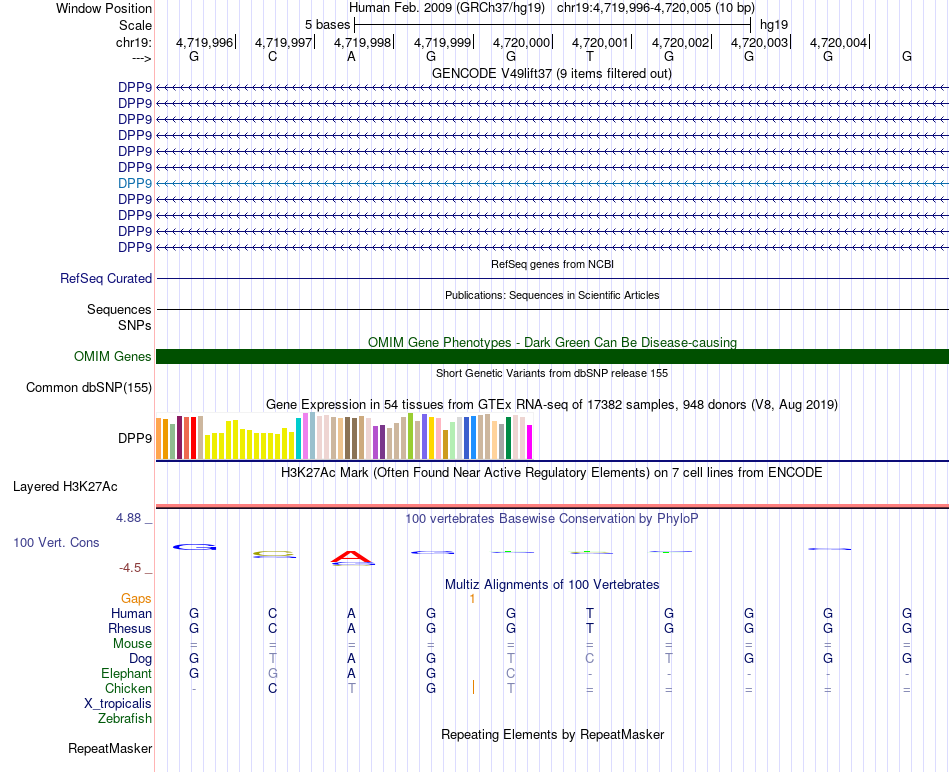
Task: Click the Rhesus alignment row label
Action: 130,628
